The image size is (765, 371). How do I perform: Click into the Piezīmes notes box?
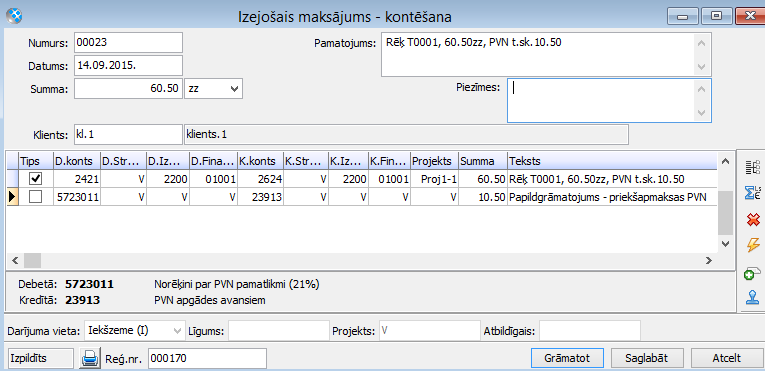click(x=600, y=100)
